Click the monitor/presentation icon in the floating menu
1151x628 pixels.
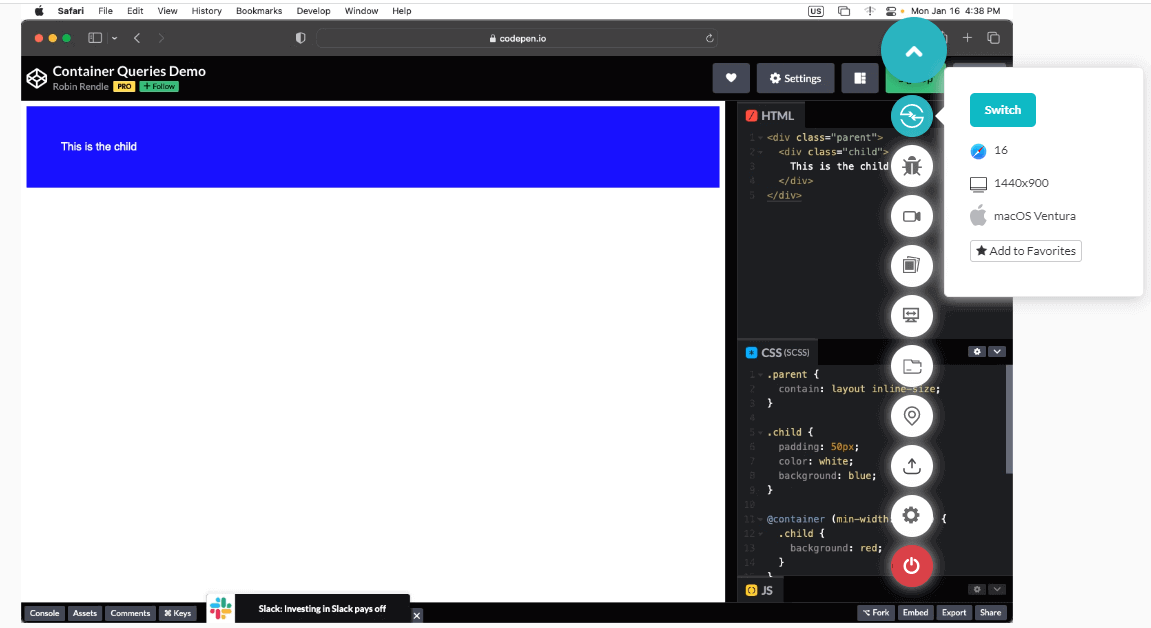coord(911,315)
